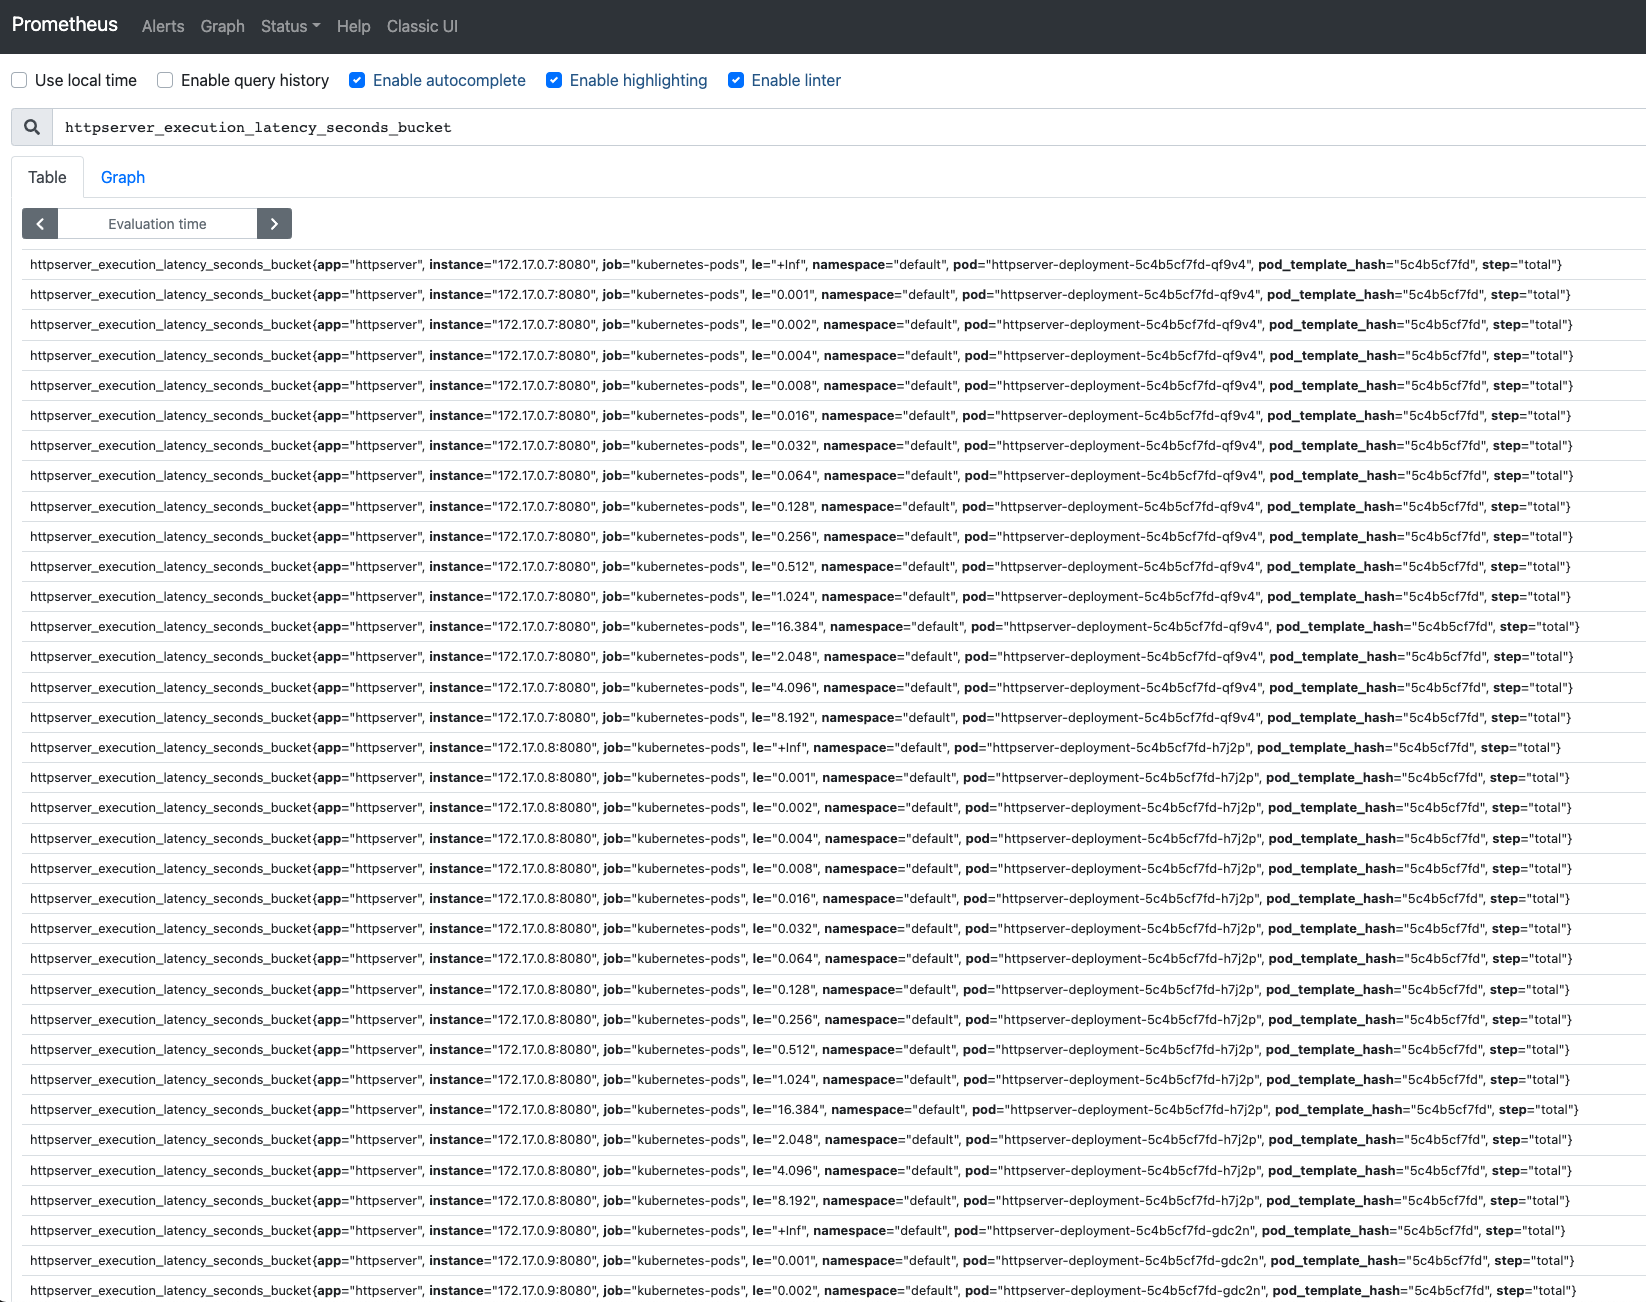The image size is (1646, 1302).
Task: Select the Table tab
Action: coord(47,177)
